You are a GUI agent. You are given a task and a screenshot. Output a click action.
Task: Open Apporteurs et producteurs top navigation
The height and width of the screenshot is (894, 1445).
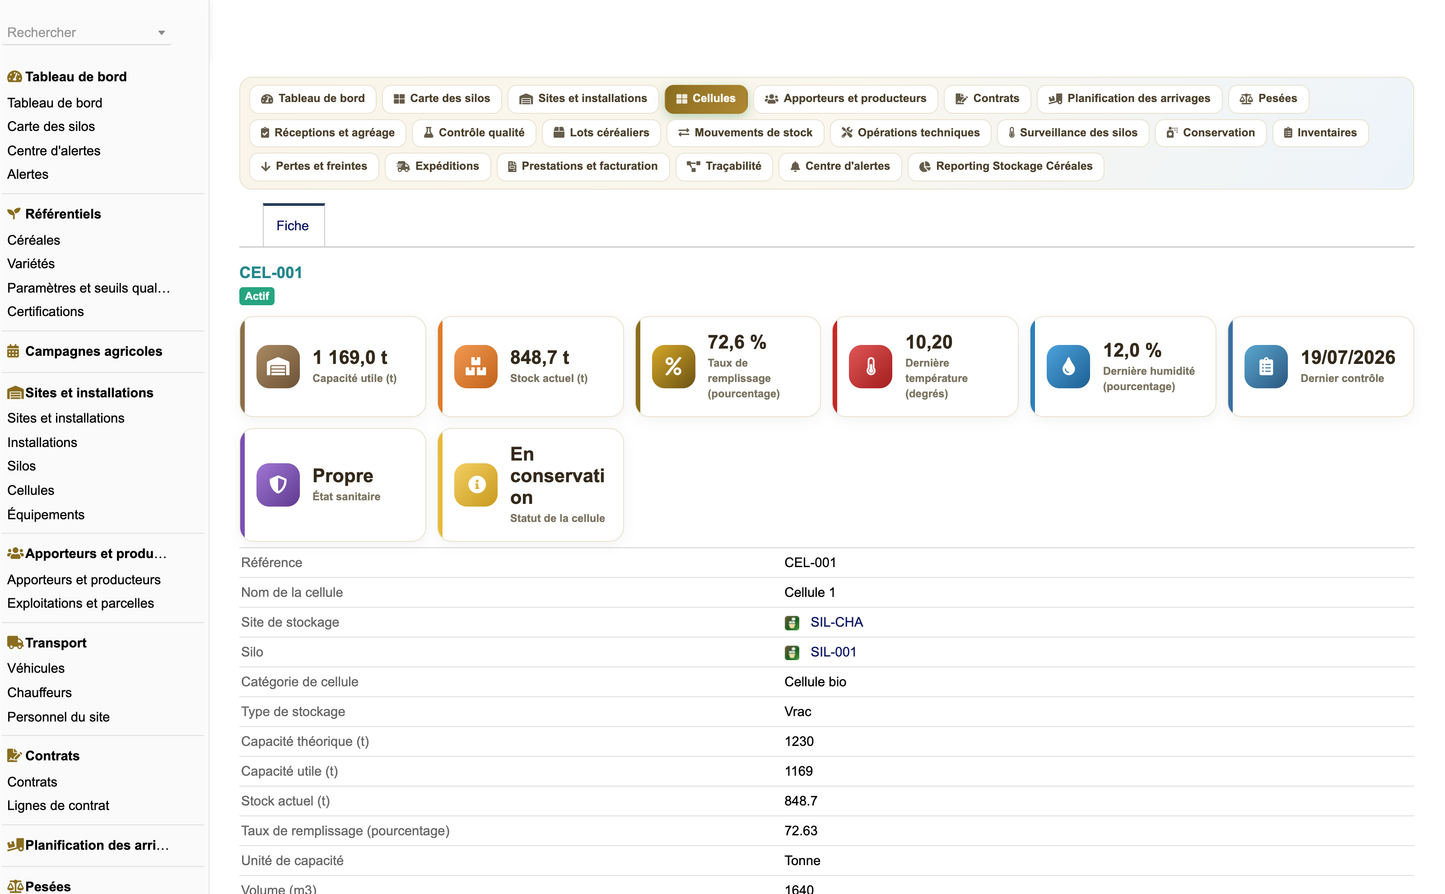tap(846, 99)
